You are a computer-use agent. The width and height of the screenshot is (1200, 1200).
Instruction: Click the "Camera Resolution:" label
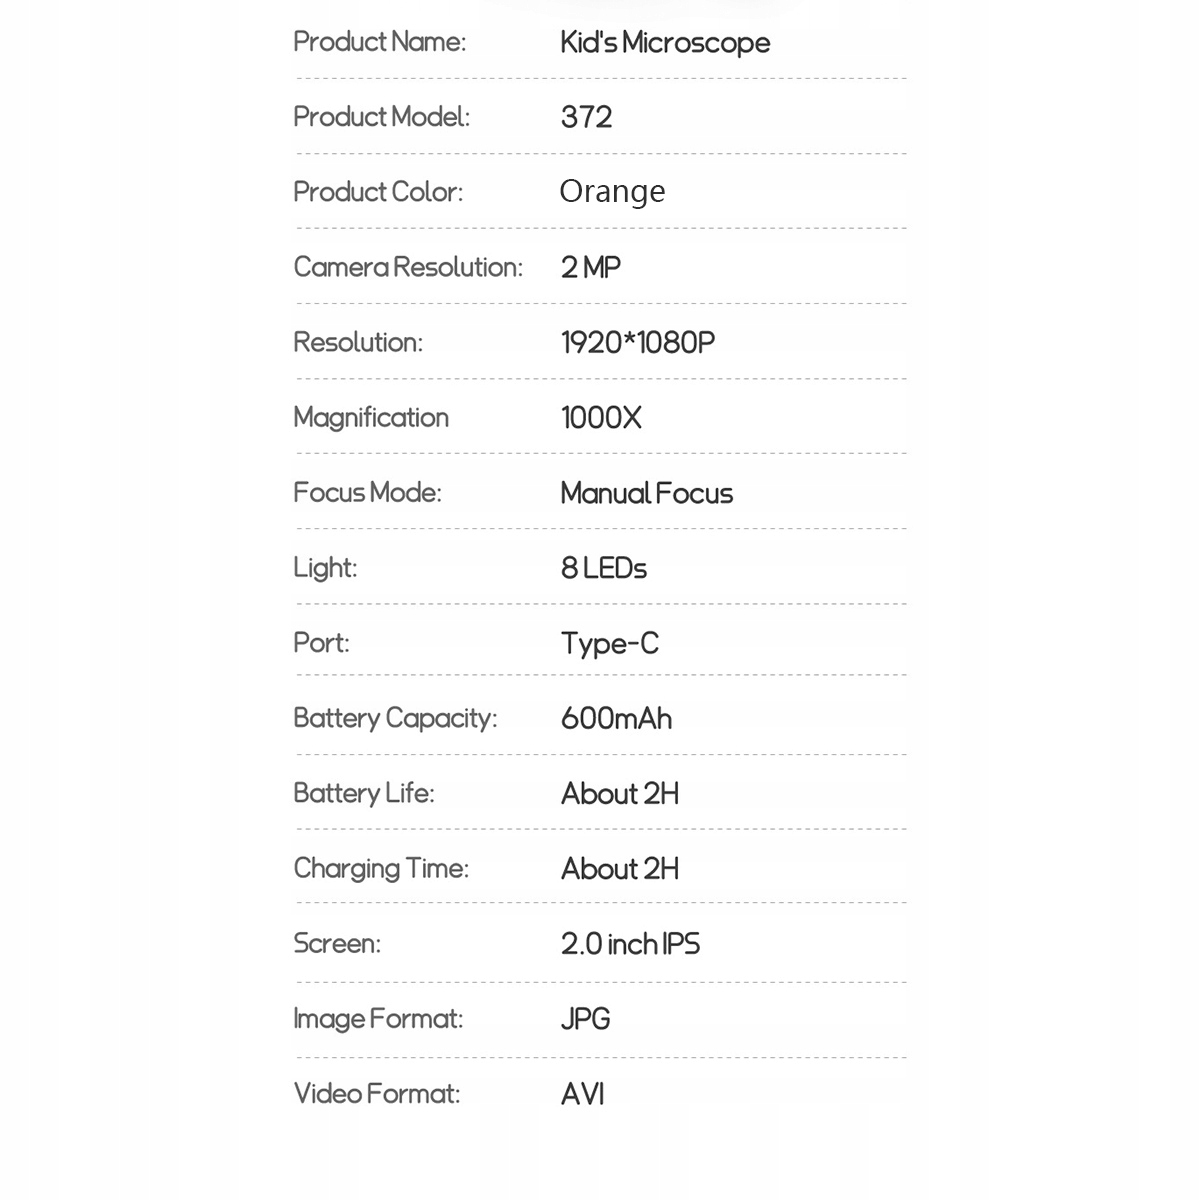point(408,267)
